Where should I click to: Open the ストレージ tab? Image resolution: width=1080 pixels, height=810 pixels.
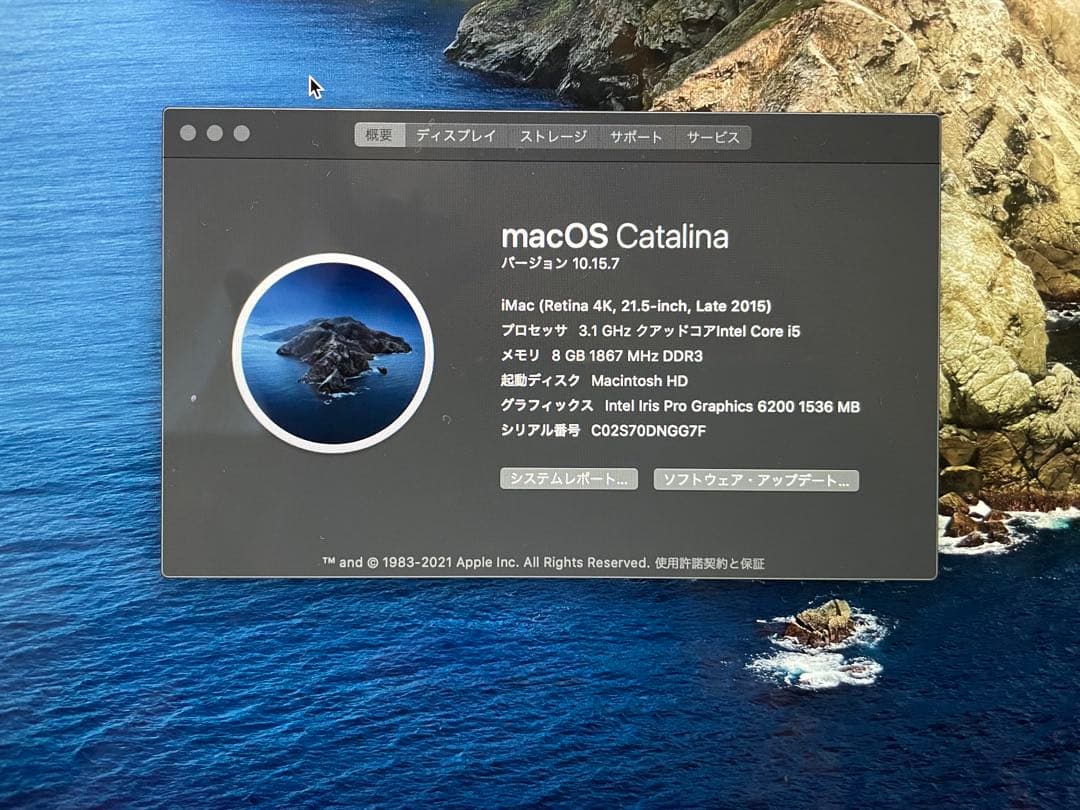(x=553, y=136)
